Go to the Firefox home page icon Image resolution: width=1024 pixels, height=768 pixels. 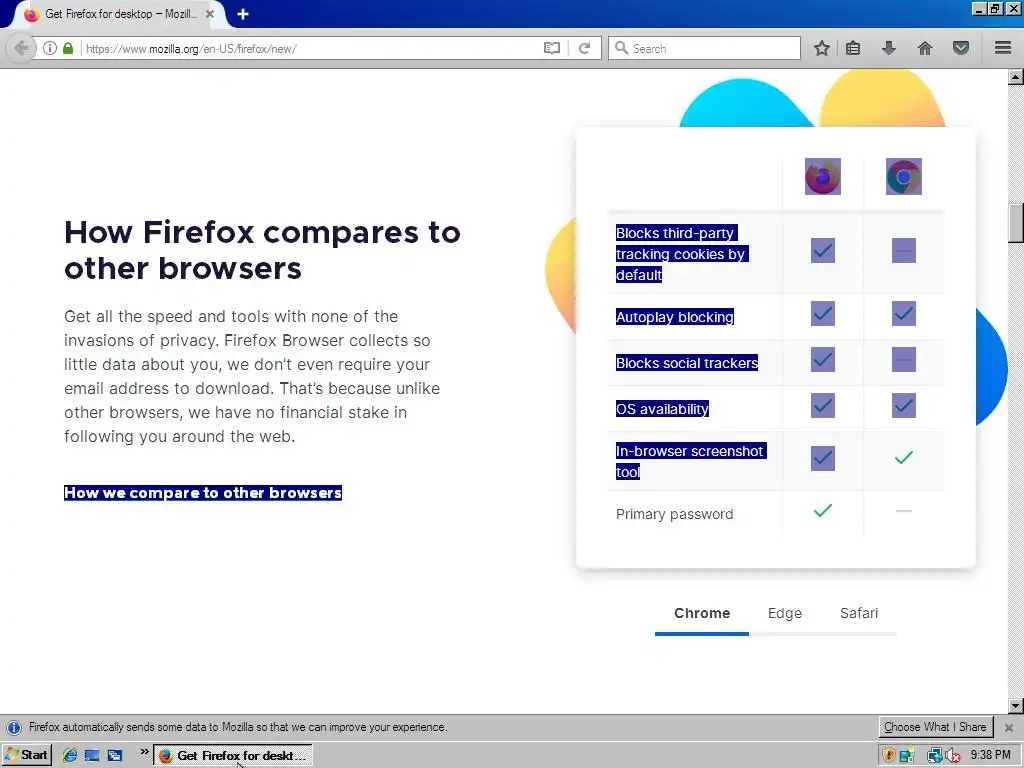pos(925,48)
